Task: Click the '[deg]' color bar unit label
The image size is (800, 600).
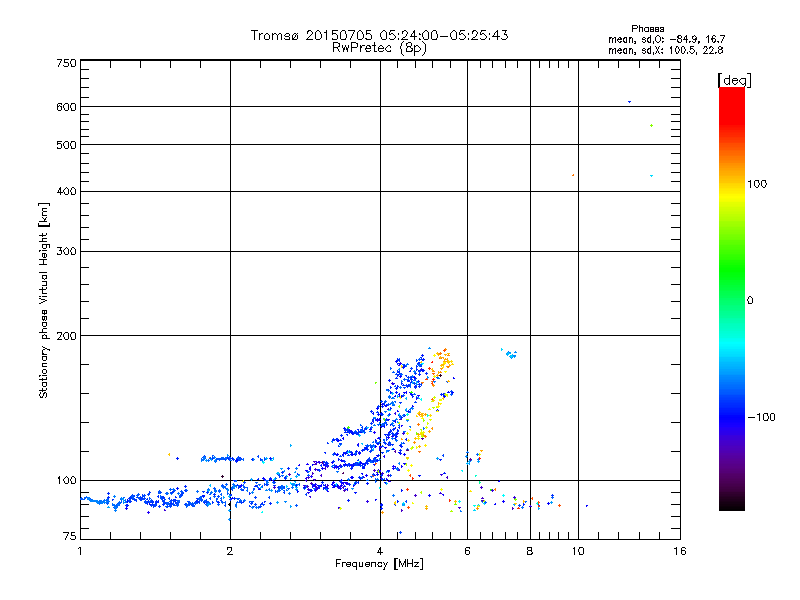Action: (734, 80)
